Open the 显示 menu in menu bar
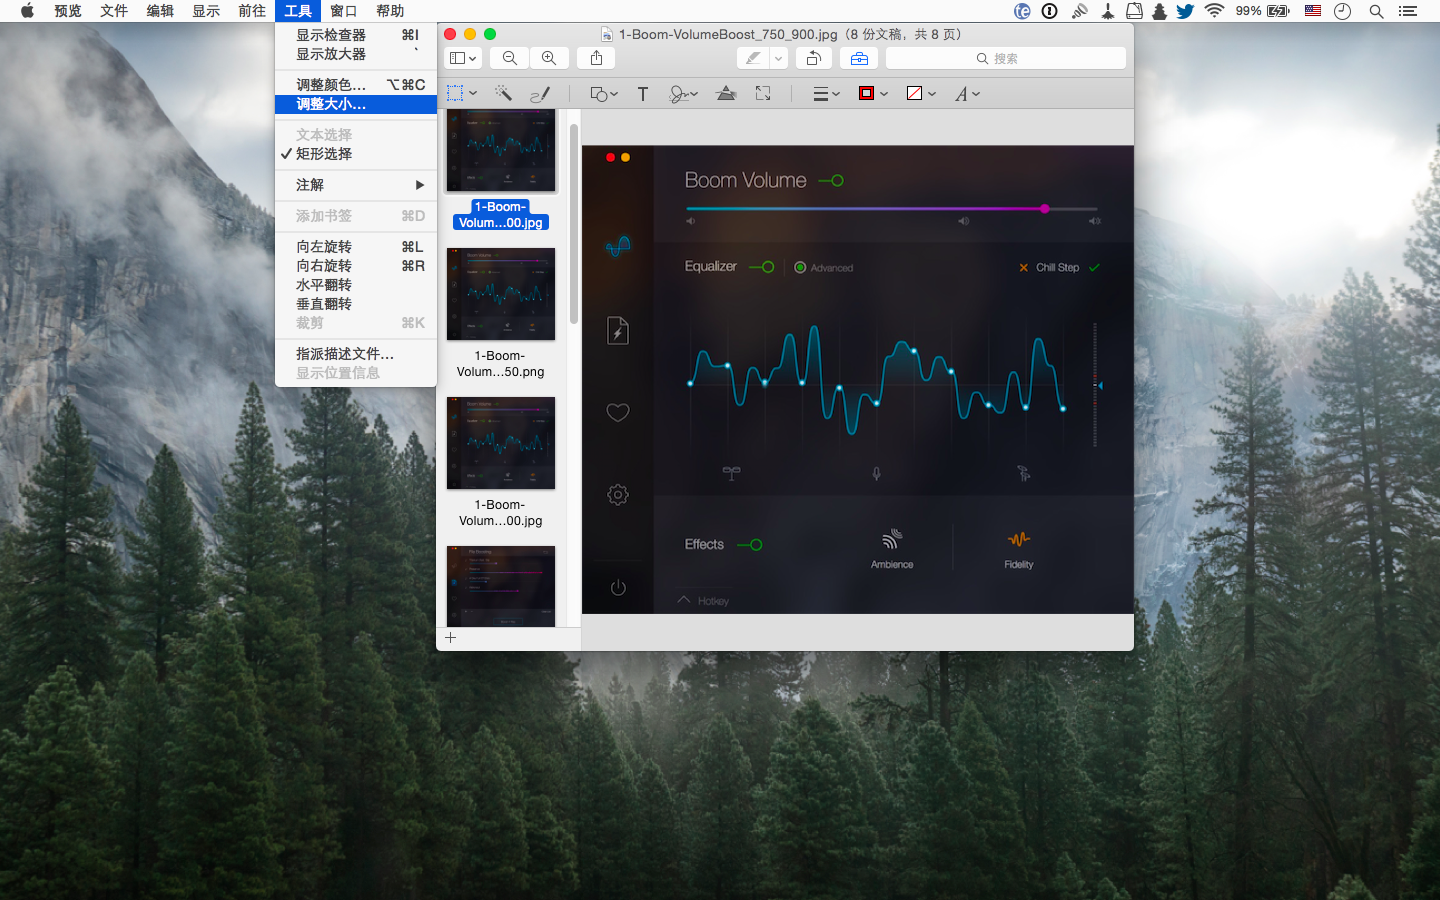Screen dimensions: 1440x900 (206, 11)
